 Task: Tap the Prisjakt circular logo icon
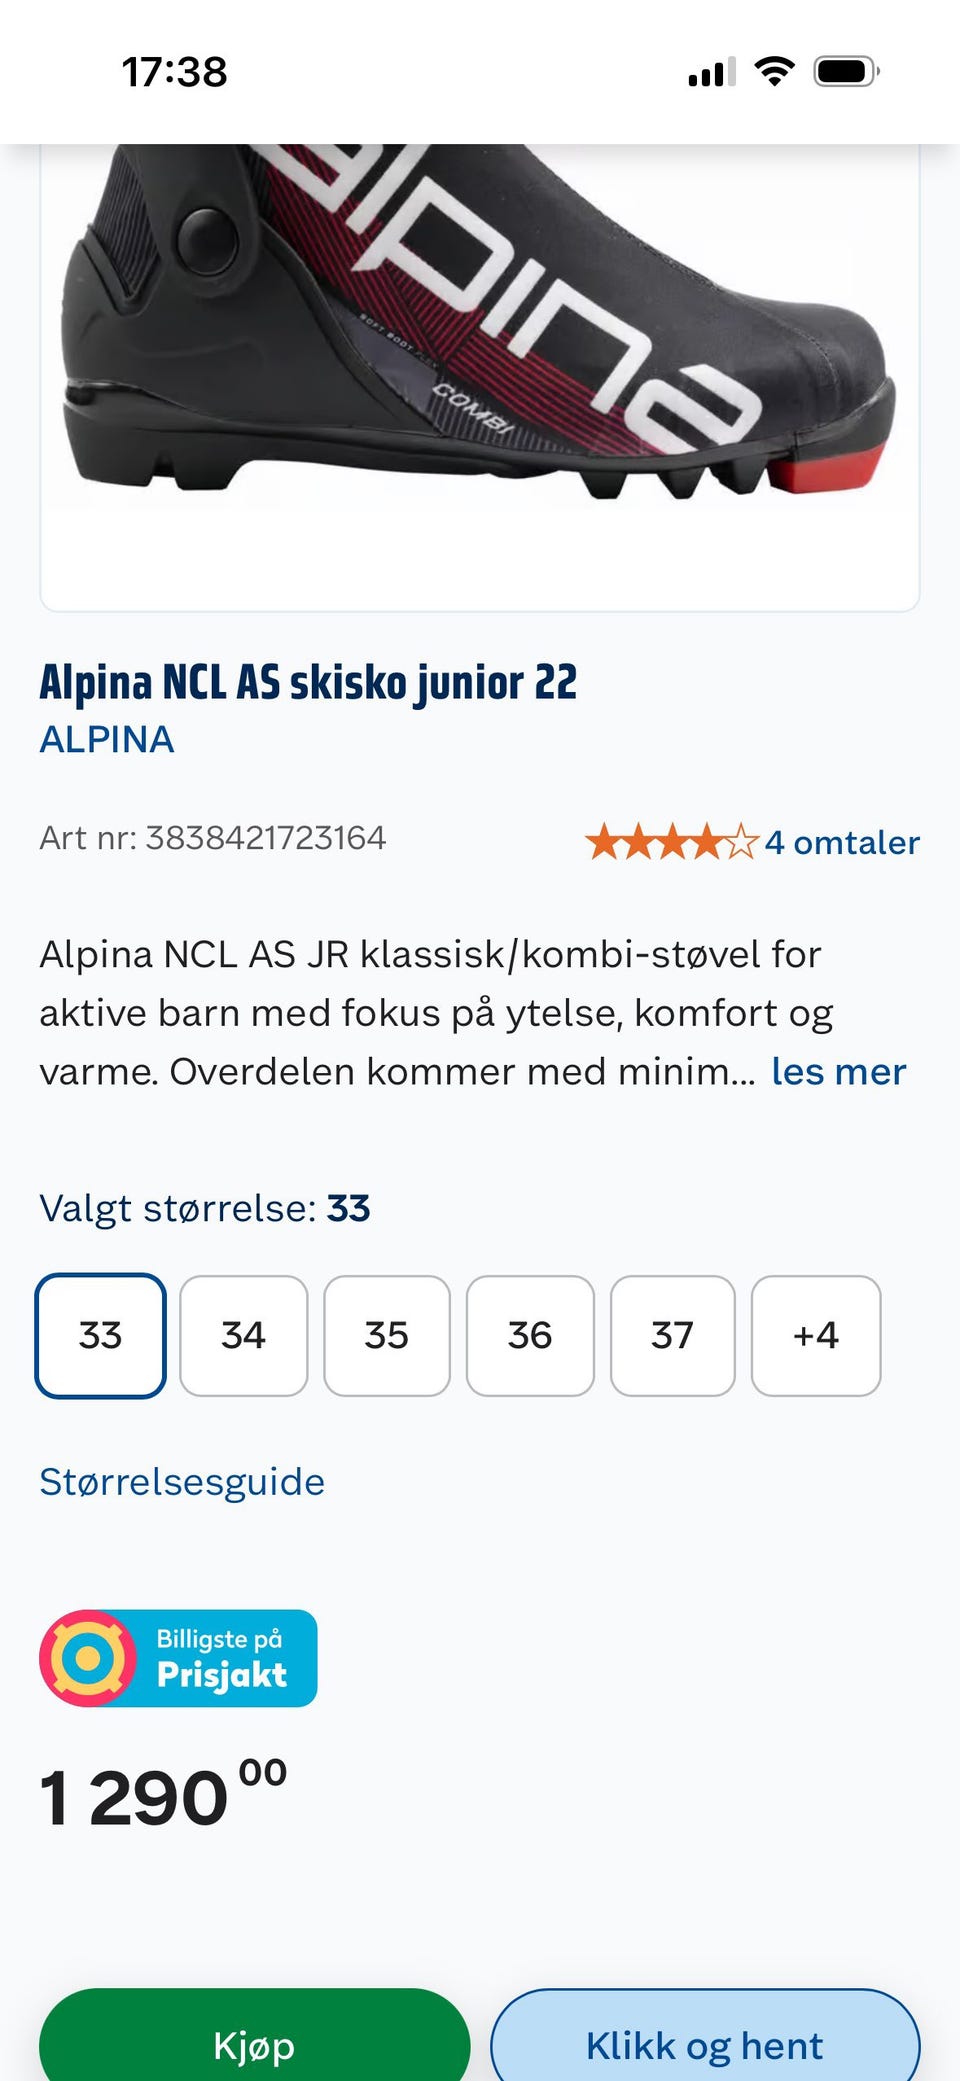point(88,1657)
